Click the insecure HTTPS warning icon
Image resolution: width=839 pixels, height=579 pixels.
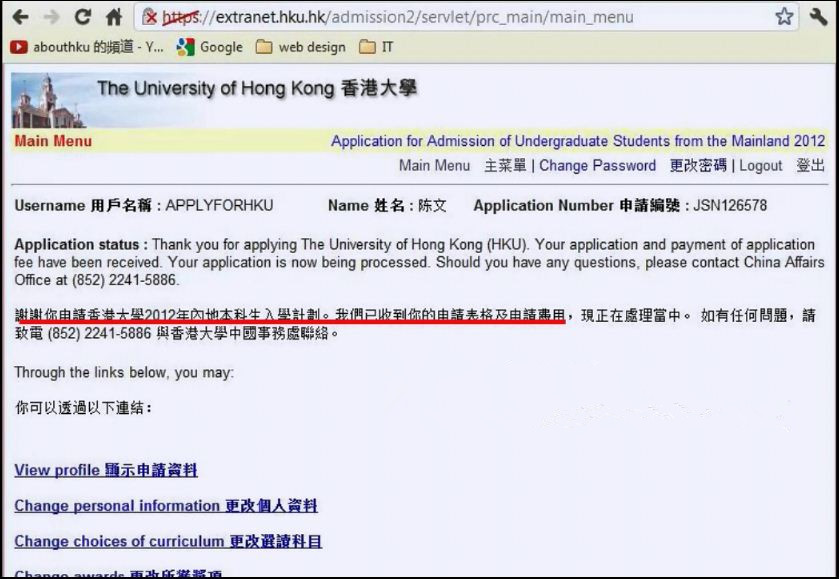point(150,17)
